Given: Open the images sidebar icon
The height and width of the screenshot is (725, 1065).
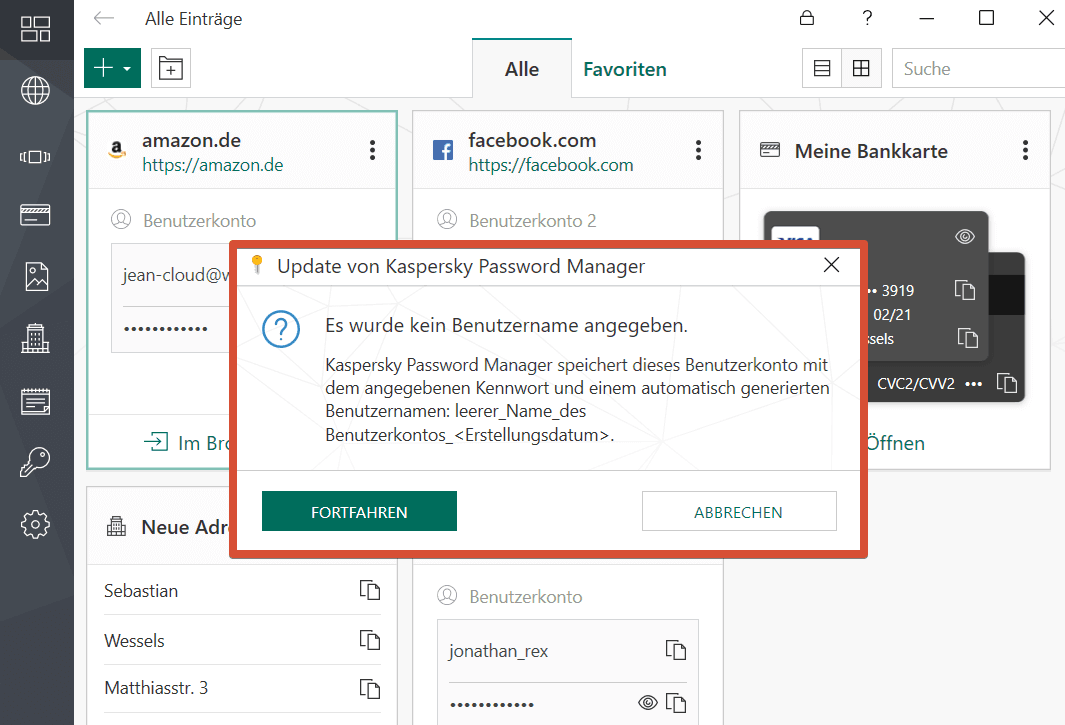Looking at the screenshot, I should click(x=36, y=277).
